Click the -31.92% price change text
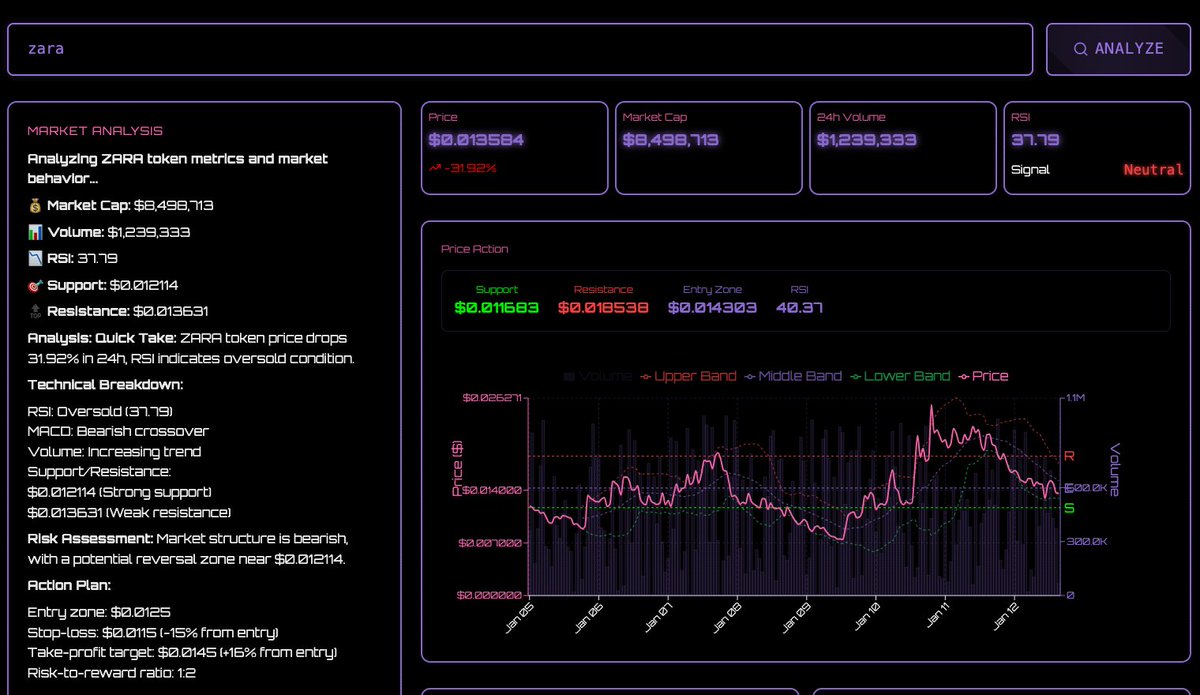The image size is (1200, 695). pyautogui.click(x=470, y=168)
